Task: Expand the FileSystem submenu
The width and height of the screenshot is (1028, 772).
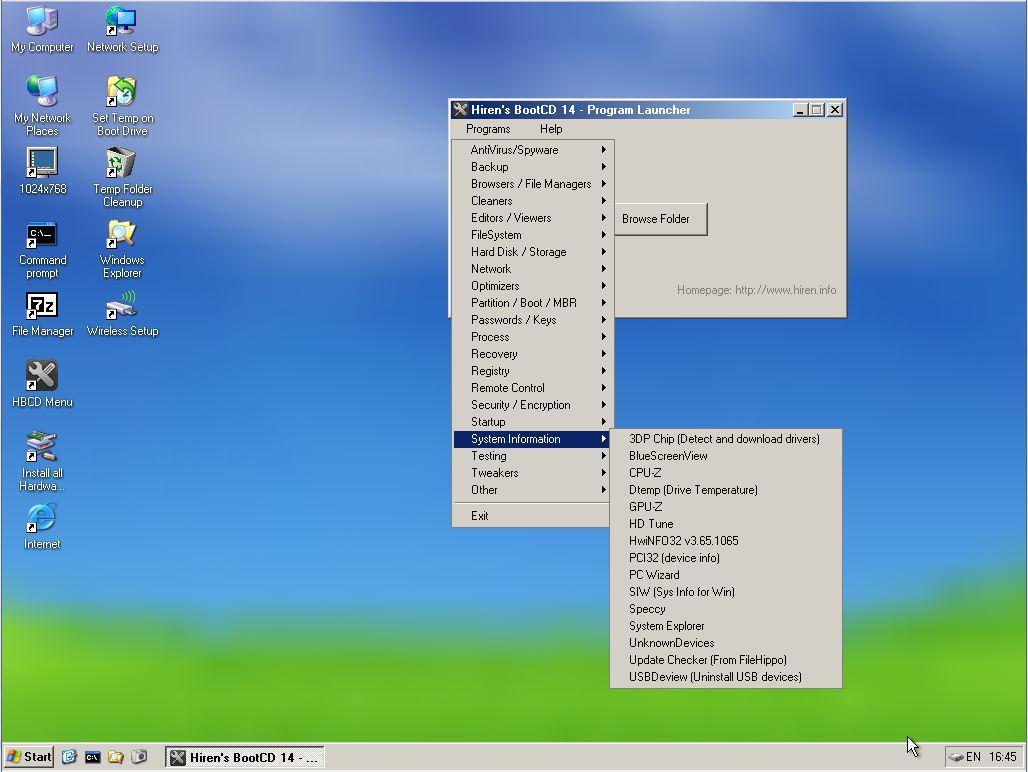Action: pyautogui.click(x=532, y=235)
